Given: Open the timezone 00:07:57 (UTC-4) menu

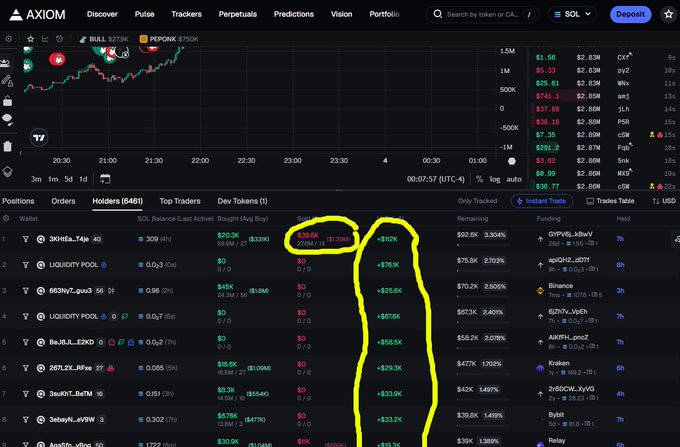Looking at the screenshot, I should [x=435, y=179].
